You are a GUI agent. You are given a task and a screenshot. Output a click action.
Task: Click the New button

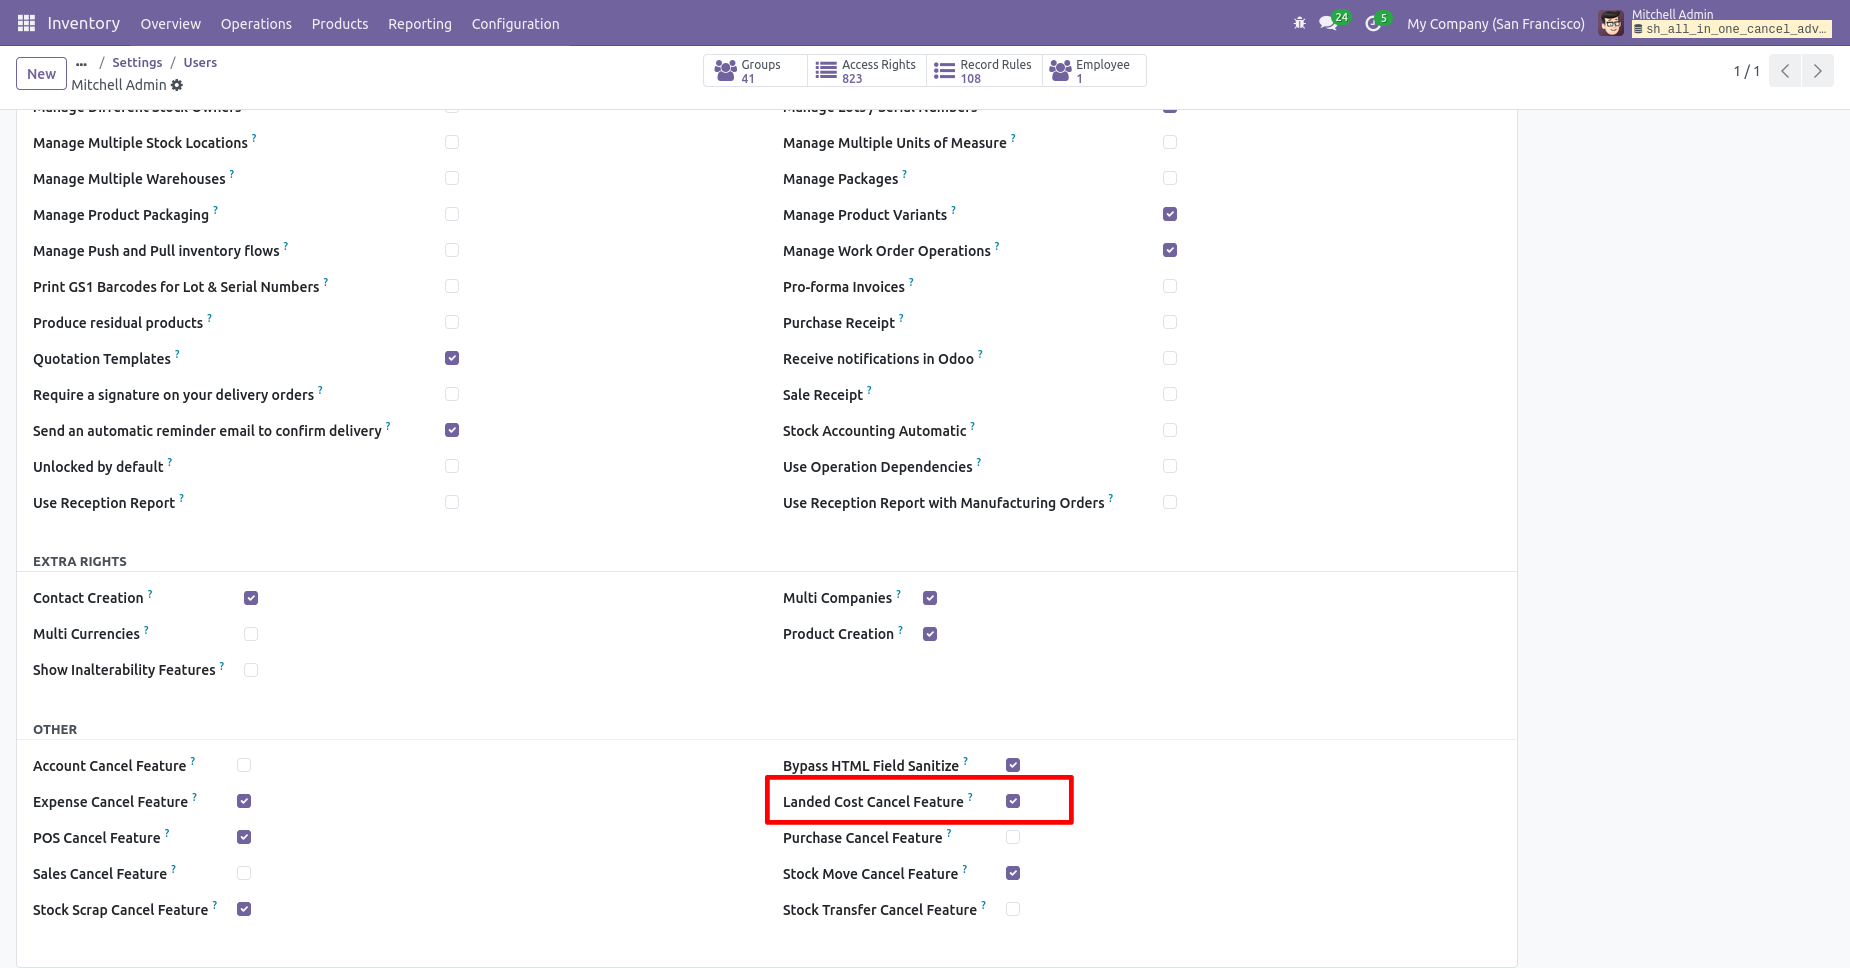pyautogui.click(x=42, y=74)
